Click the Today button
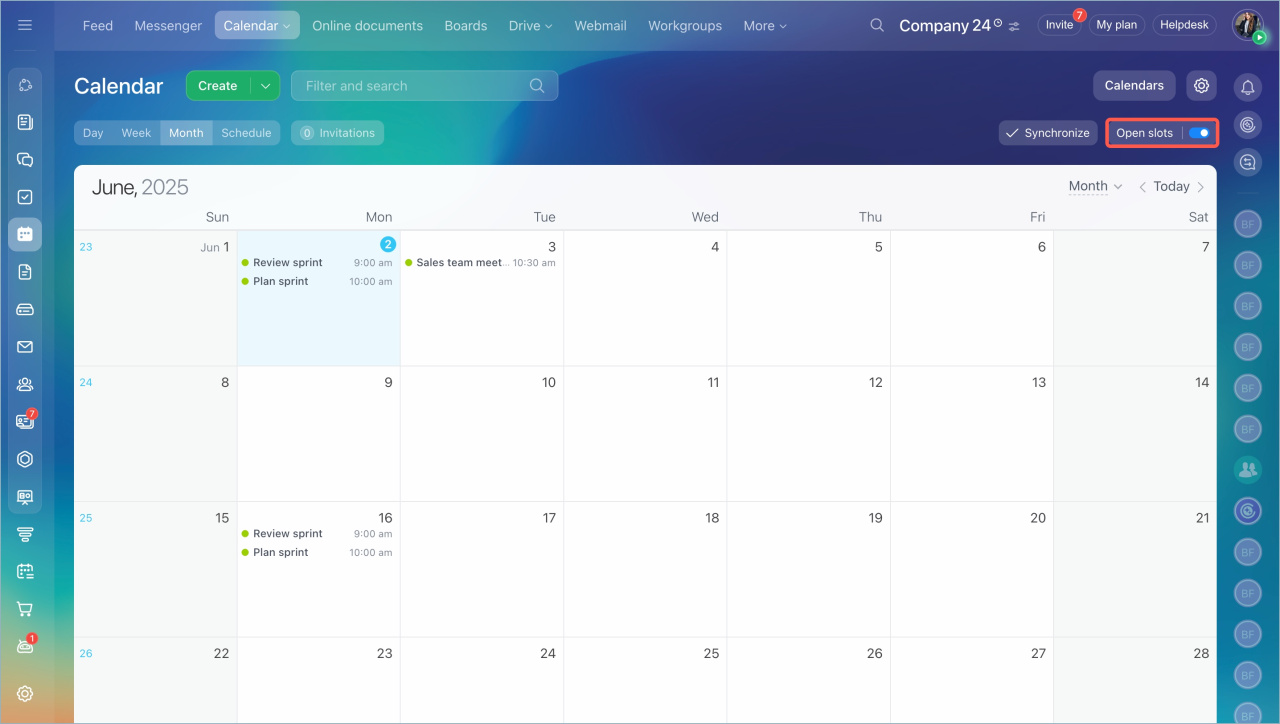This screenshot has height=724, width=1280. [1171, 186]
